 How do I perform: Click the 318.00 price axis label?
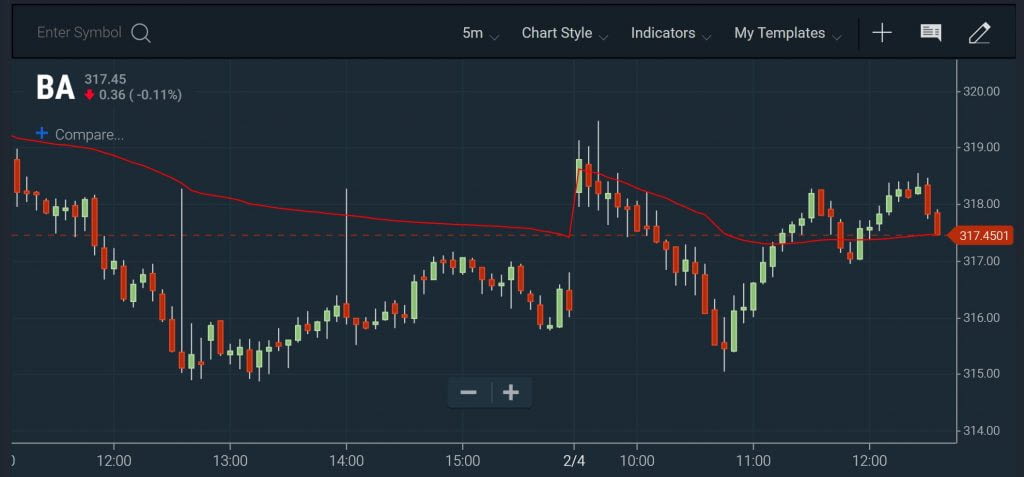point(982,204)
